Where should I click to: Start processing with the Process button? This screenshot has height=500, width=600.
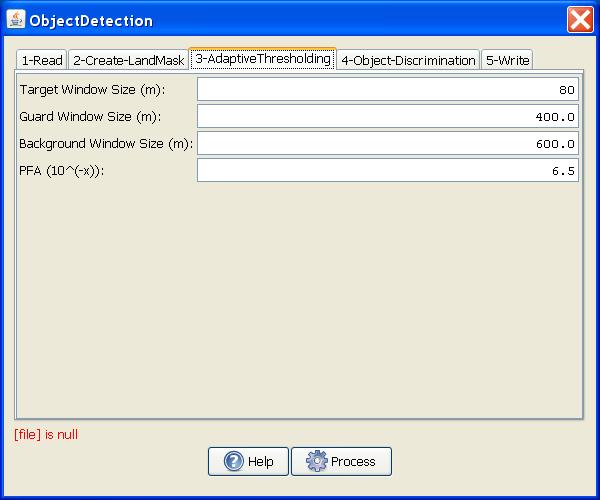tap(341, 461)
